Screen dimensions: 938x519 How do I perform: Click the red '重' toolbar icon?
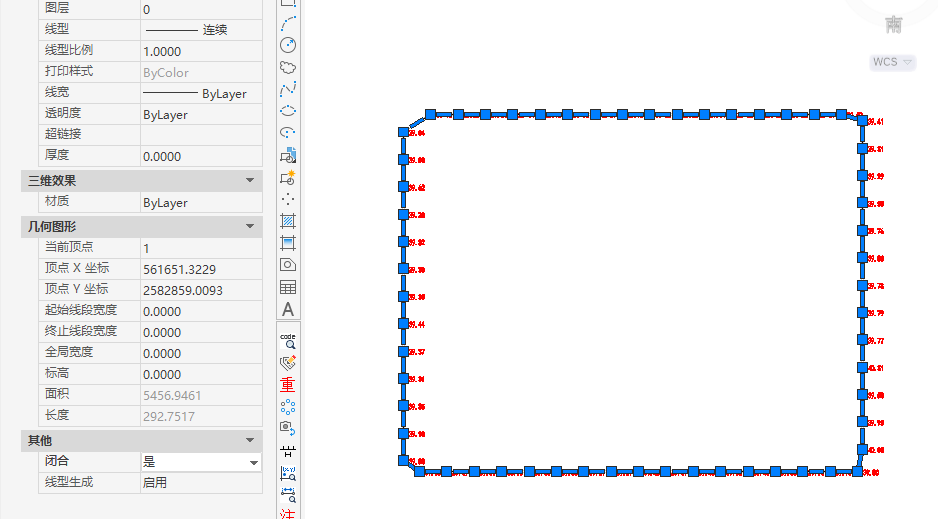288,384
